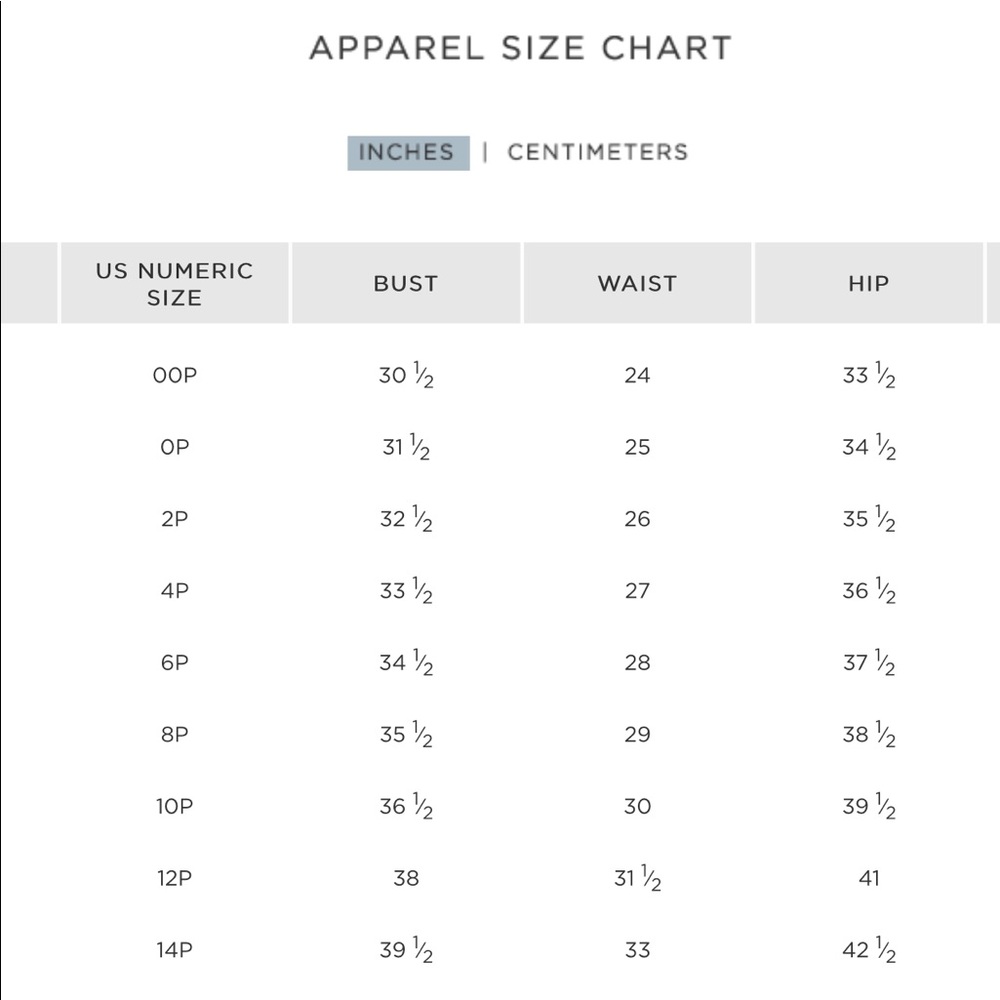Click the Apparel Size Chart title
The height and width of the screenshot is (1000, 1000).
coord(520,48)
